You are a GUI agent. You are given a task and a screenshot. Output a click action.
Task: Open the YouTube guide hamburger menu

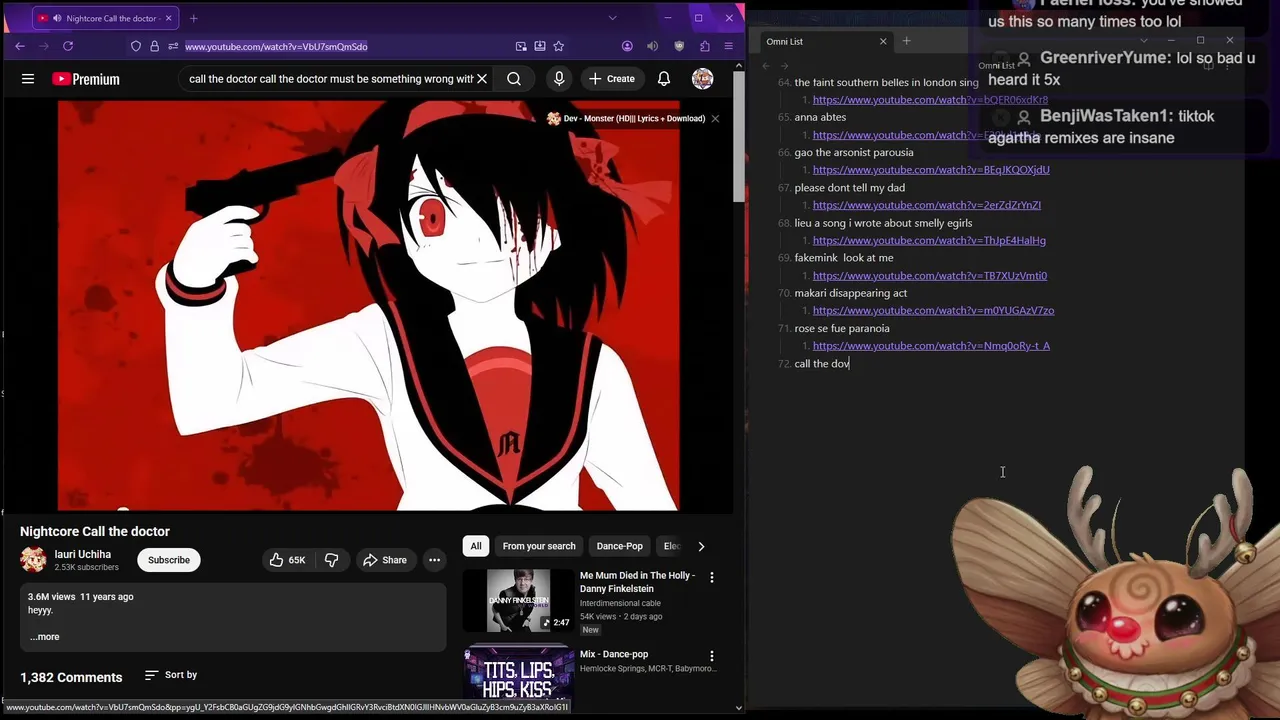28,79
